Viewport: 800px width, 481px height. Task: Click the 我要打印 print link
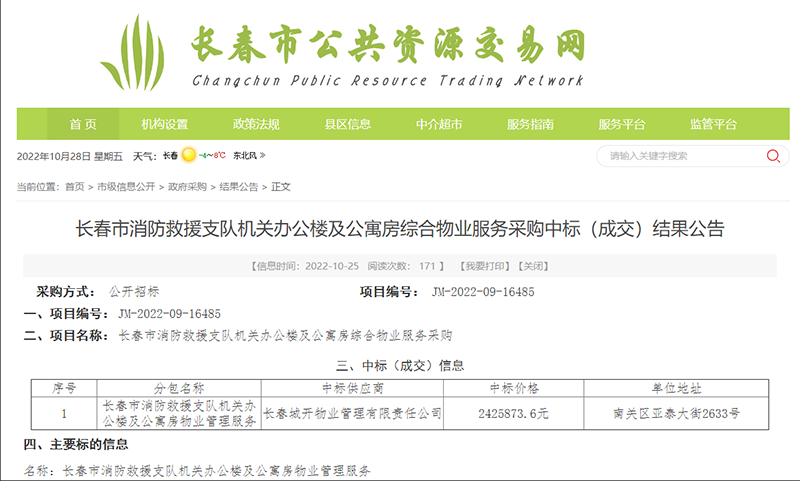[485, 267]
